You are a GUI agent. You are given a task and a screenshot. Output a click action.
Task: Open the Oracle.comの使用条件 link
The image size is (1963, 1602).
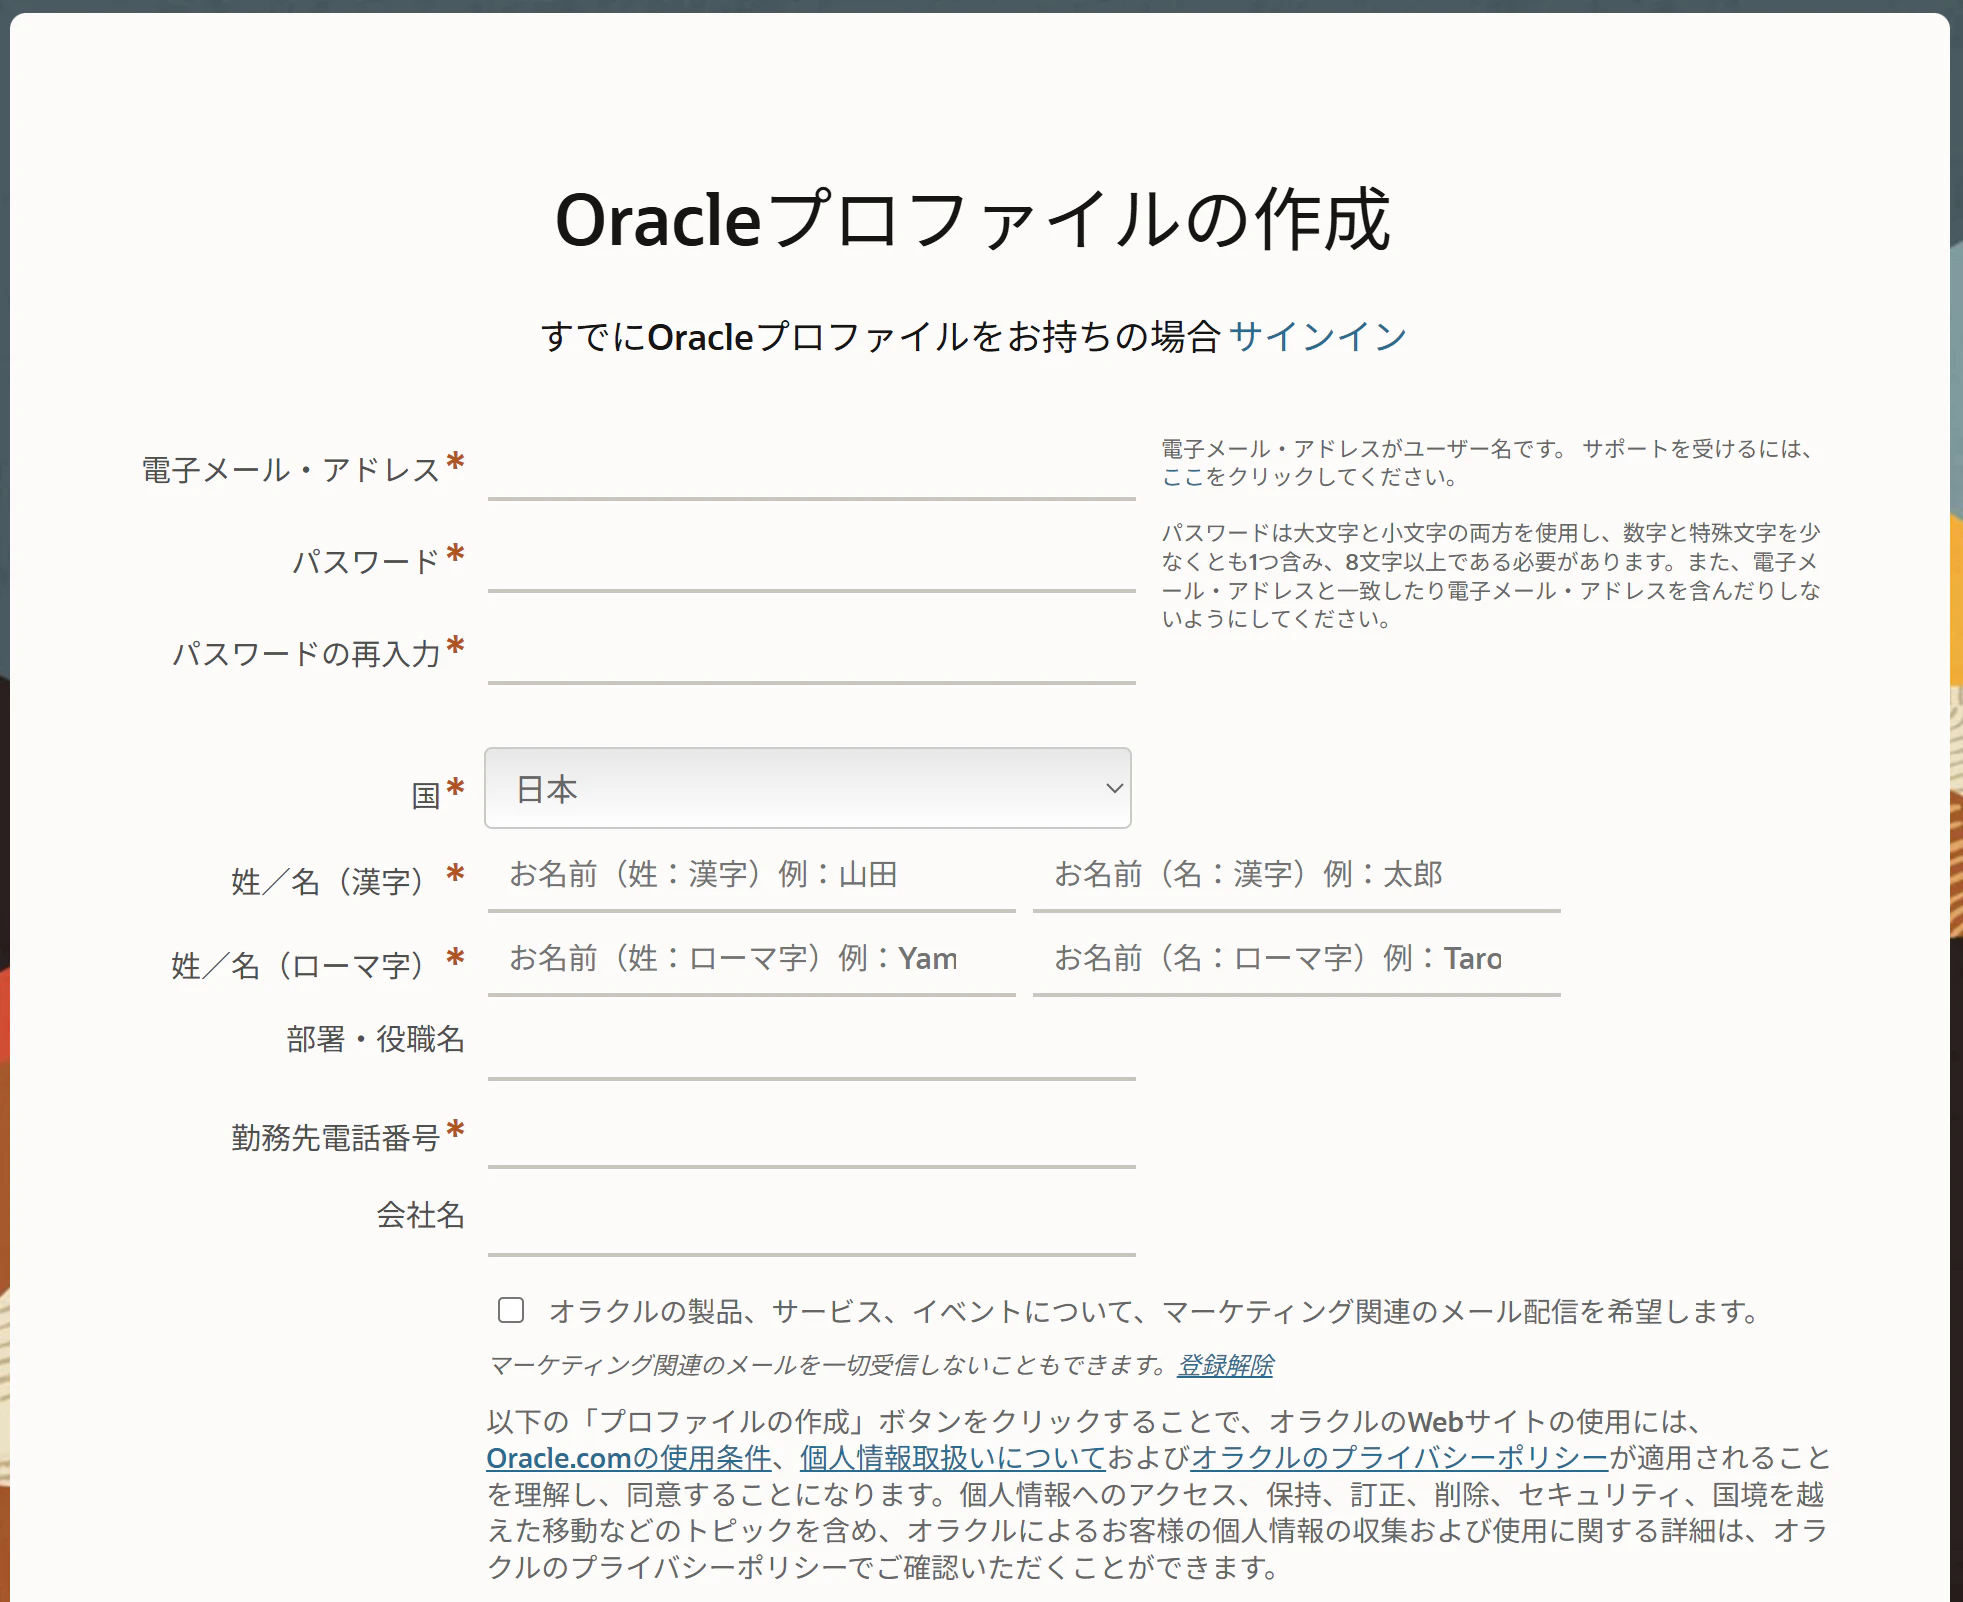629,1458
